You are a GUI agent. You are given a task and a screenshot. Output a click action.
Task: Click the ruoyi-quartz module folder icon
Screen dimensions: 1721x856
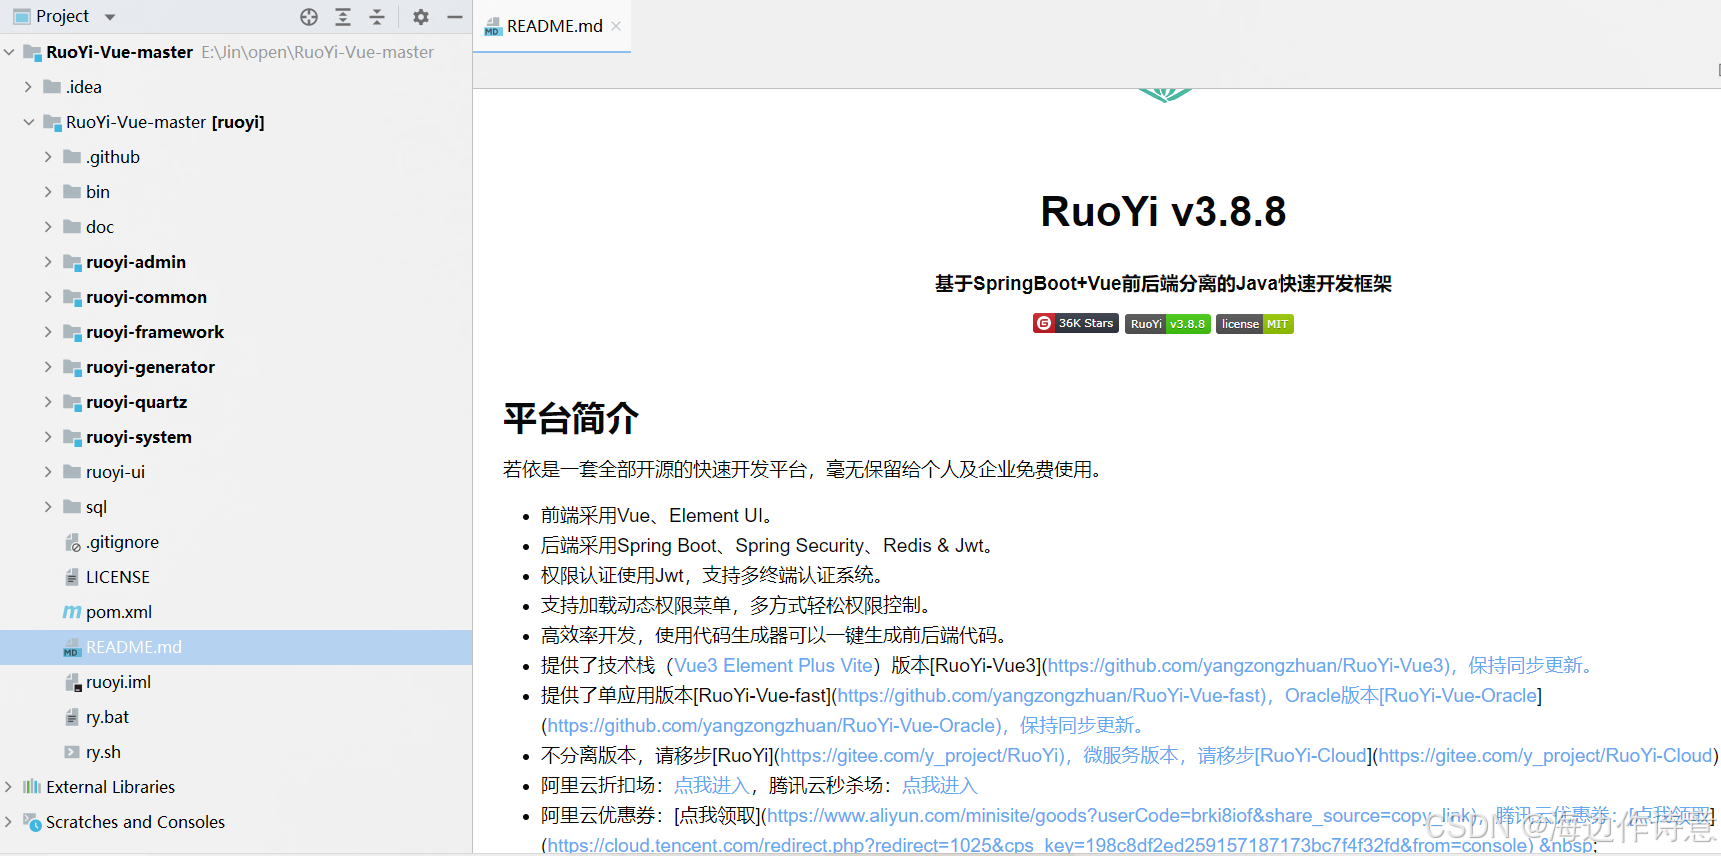tap(72, 402)
